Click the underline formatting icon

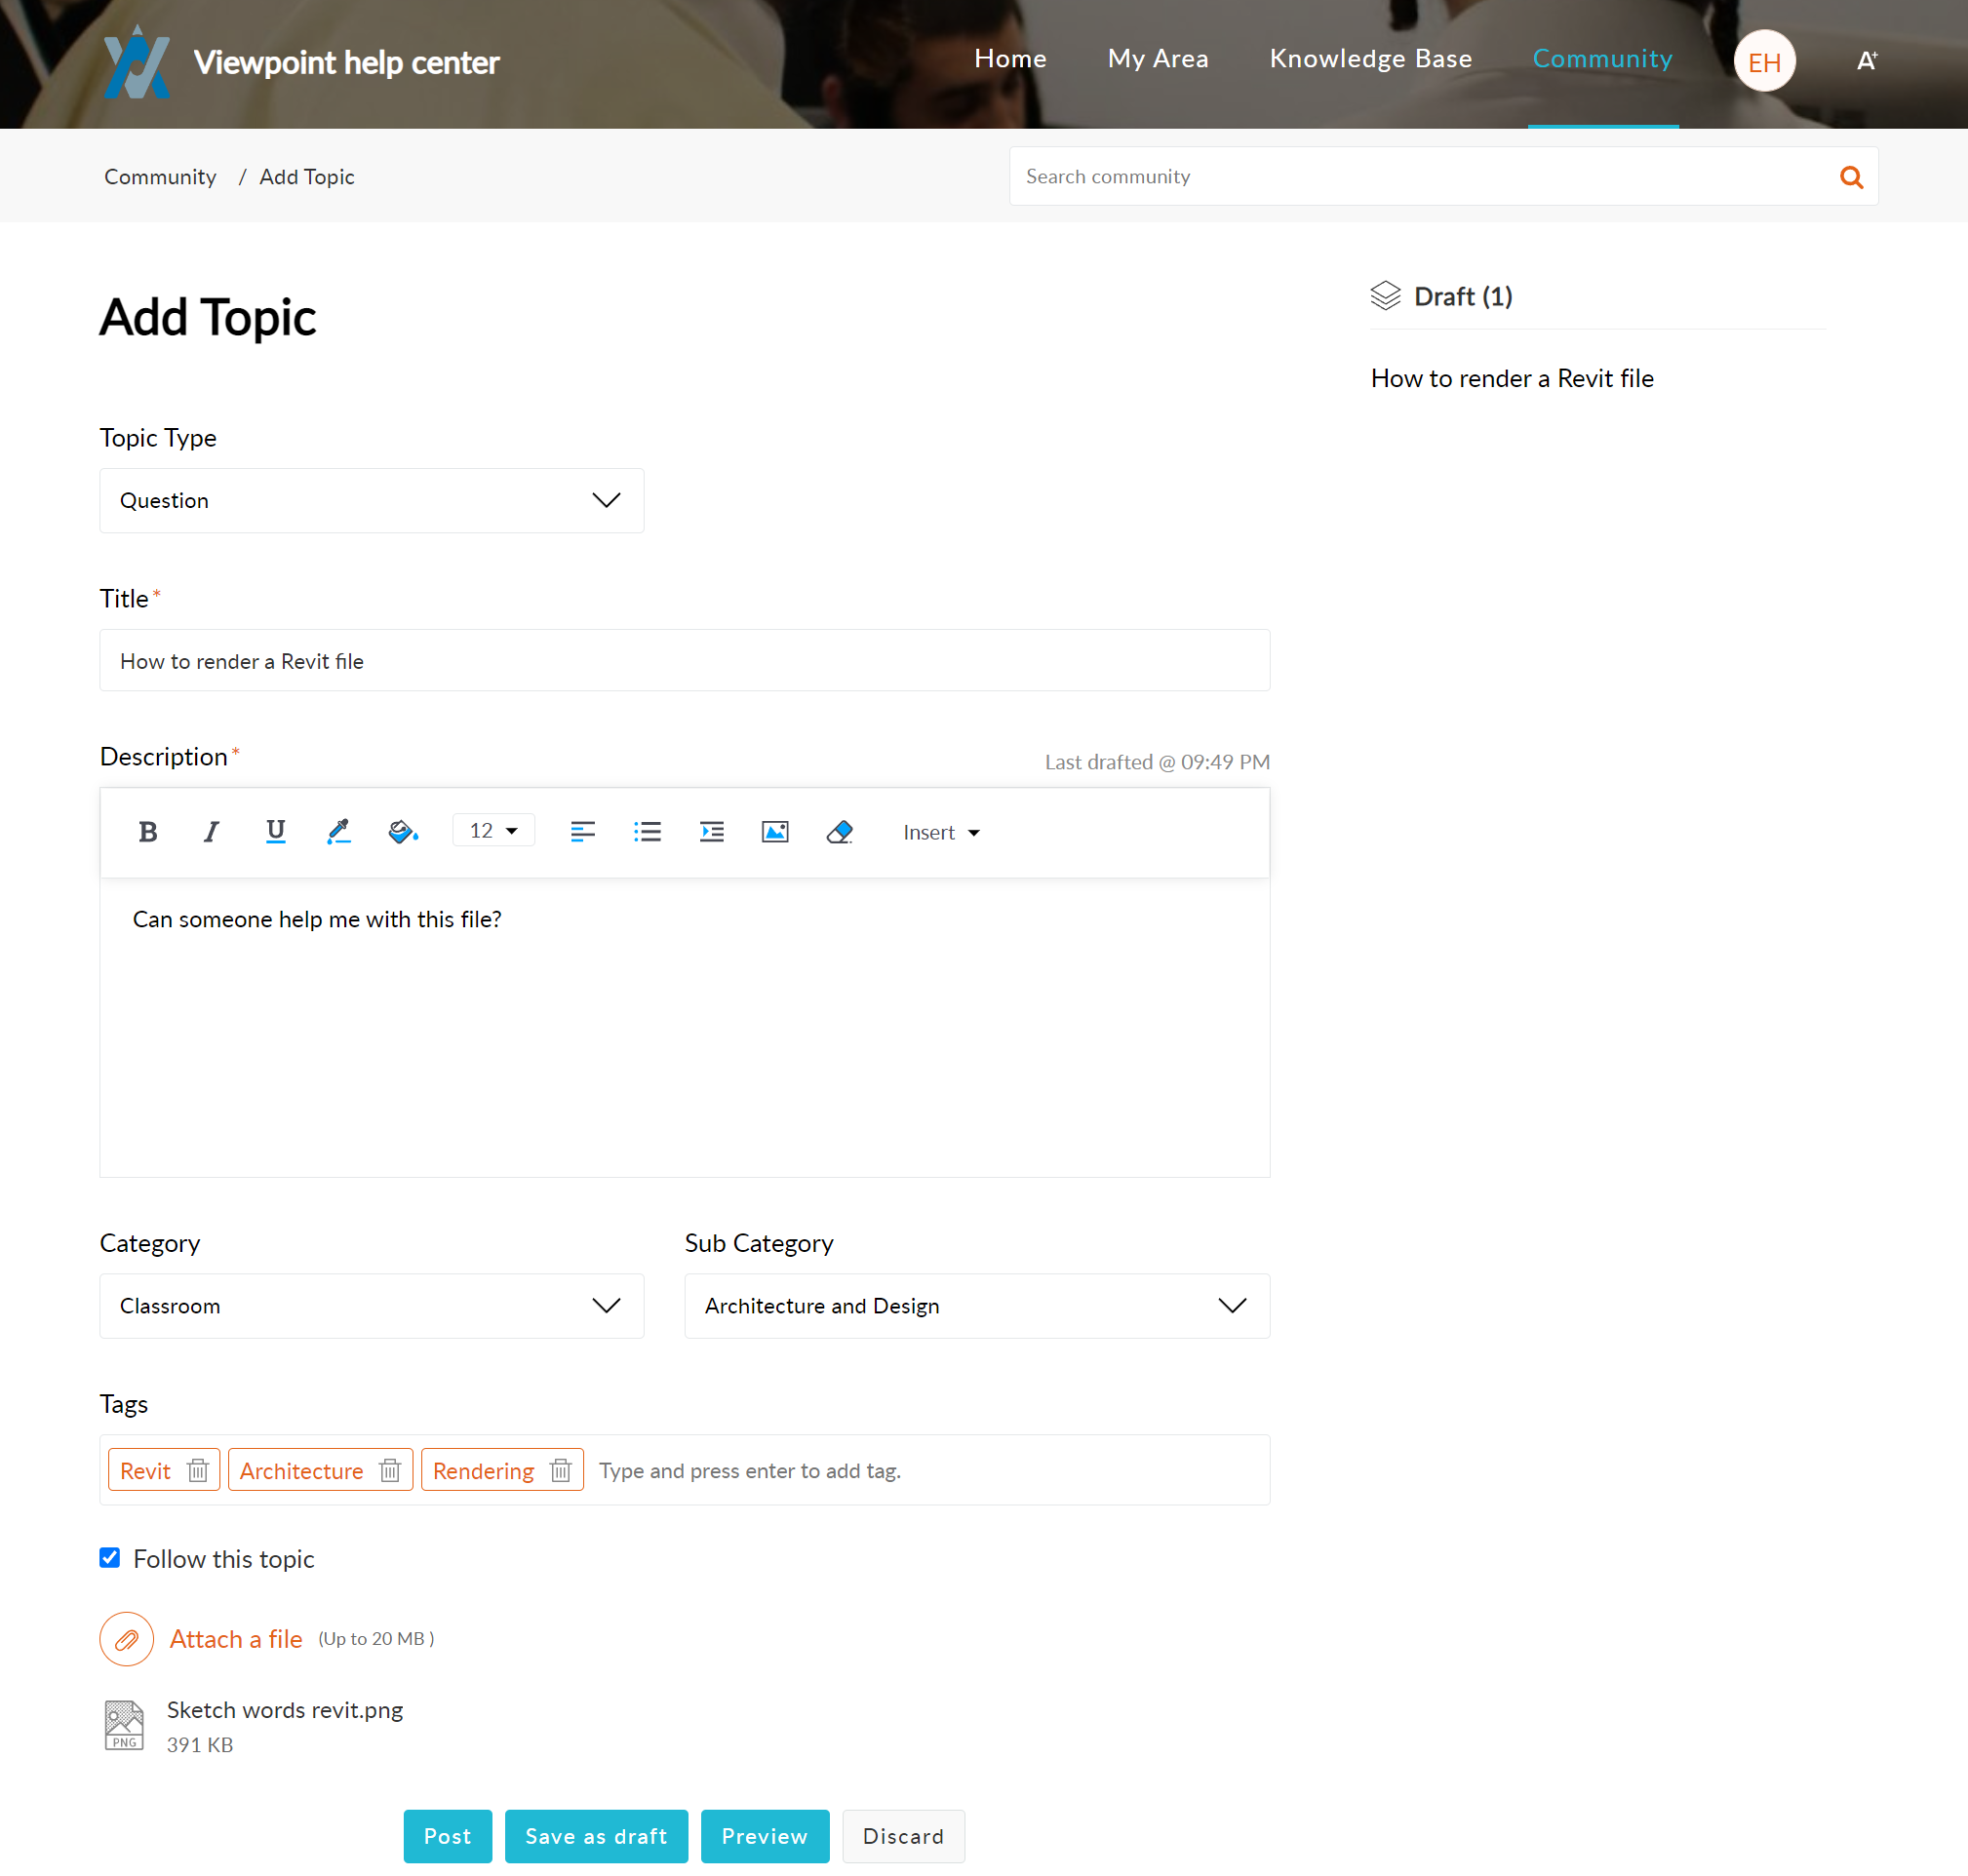[x=275, y=831]
